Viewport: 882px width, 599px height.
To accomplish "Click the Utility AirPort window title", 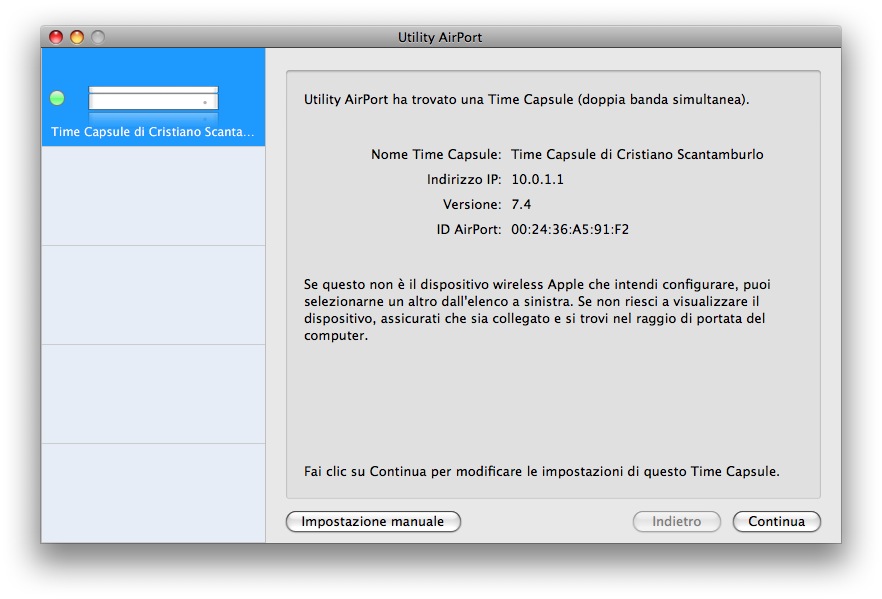I will click(x=440, y=37).
